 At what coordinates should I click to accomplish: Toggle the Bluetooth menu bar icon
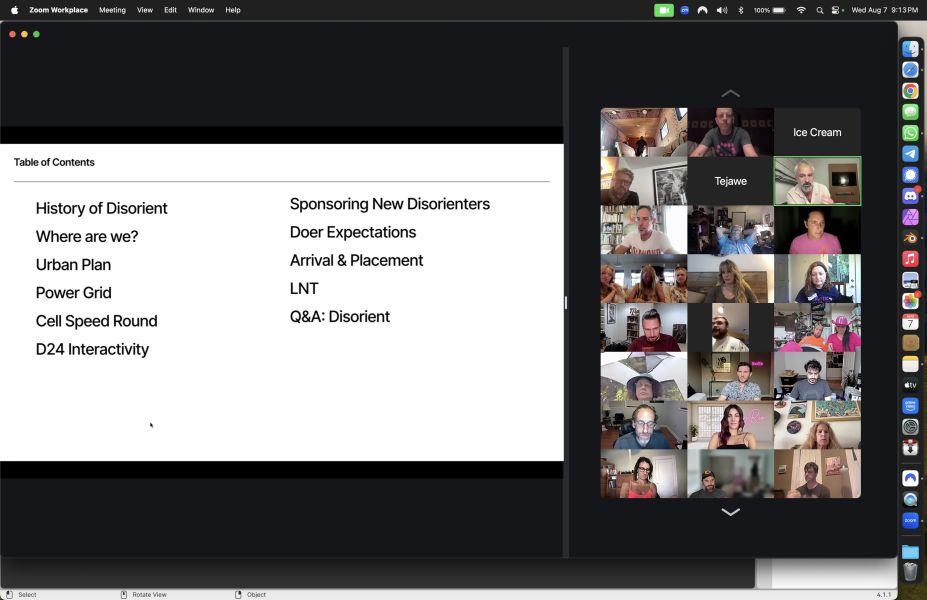pos(741,10)
